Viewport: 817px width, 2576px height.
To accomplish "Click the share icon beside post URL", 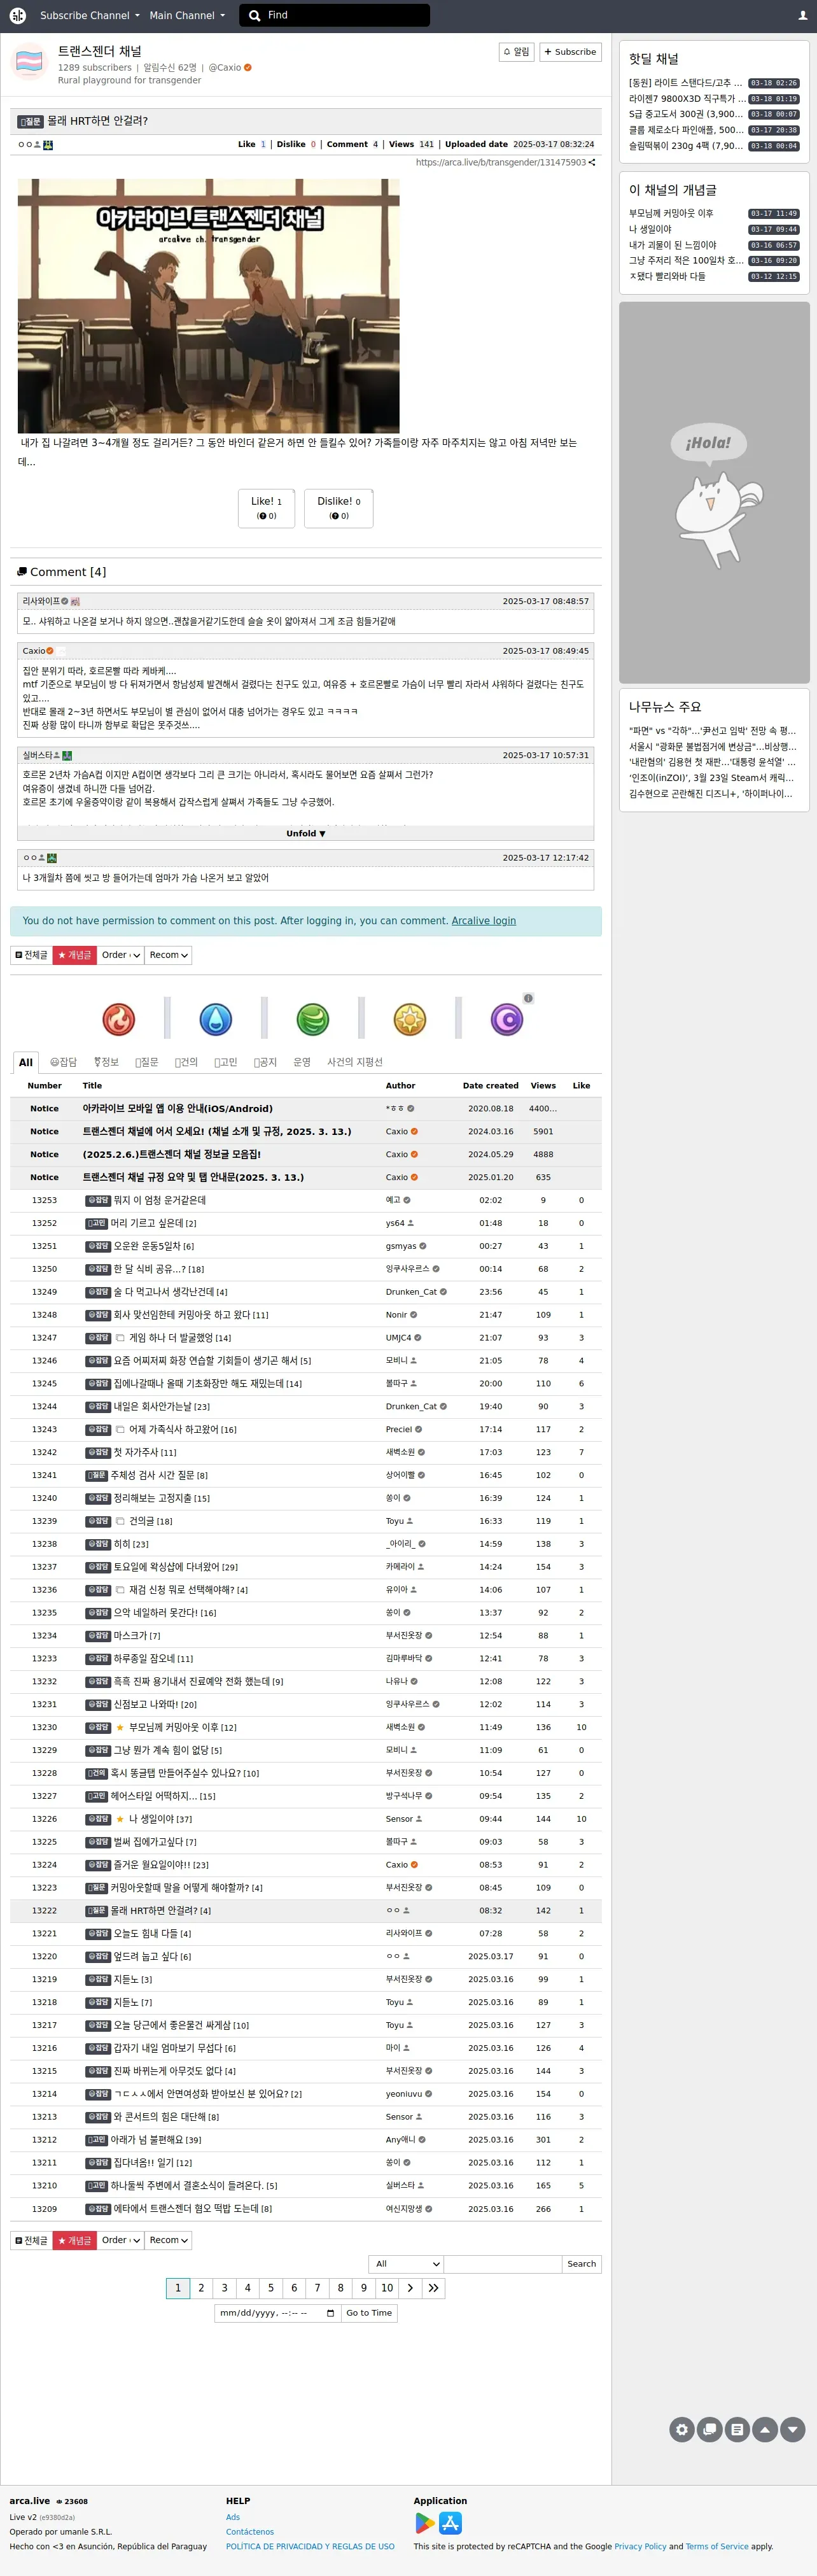I will click(x=592, y=162).
